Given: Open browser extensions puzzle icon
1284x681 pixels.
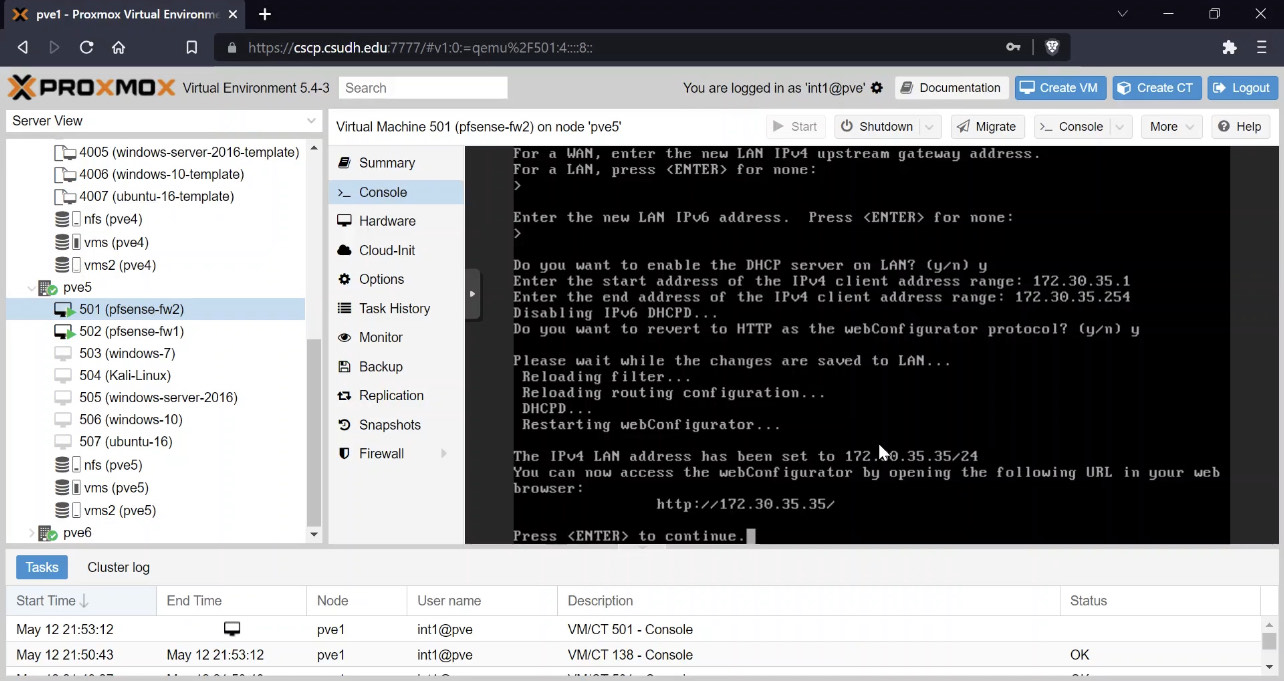Looking at the screenshot, I should pos(1230,47).
